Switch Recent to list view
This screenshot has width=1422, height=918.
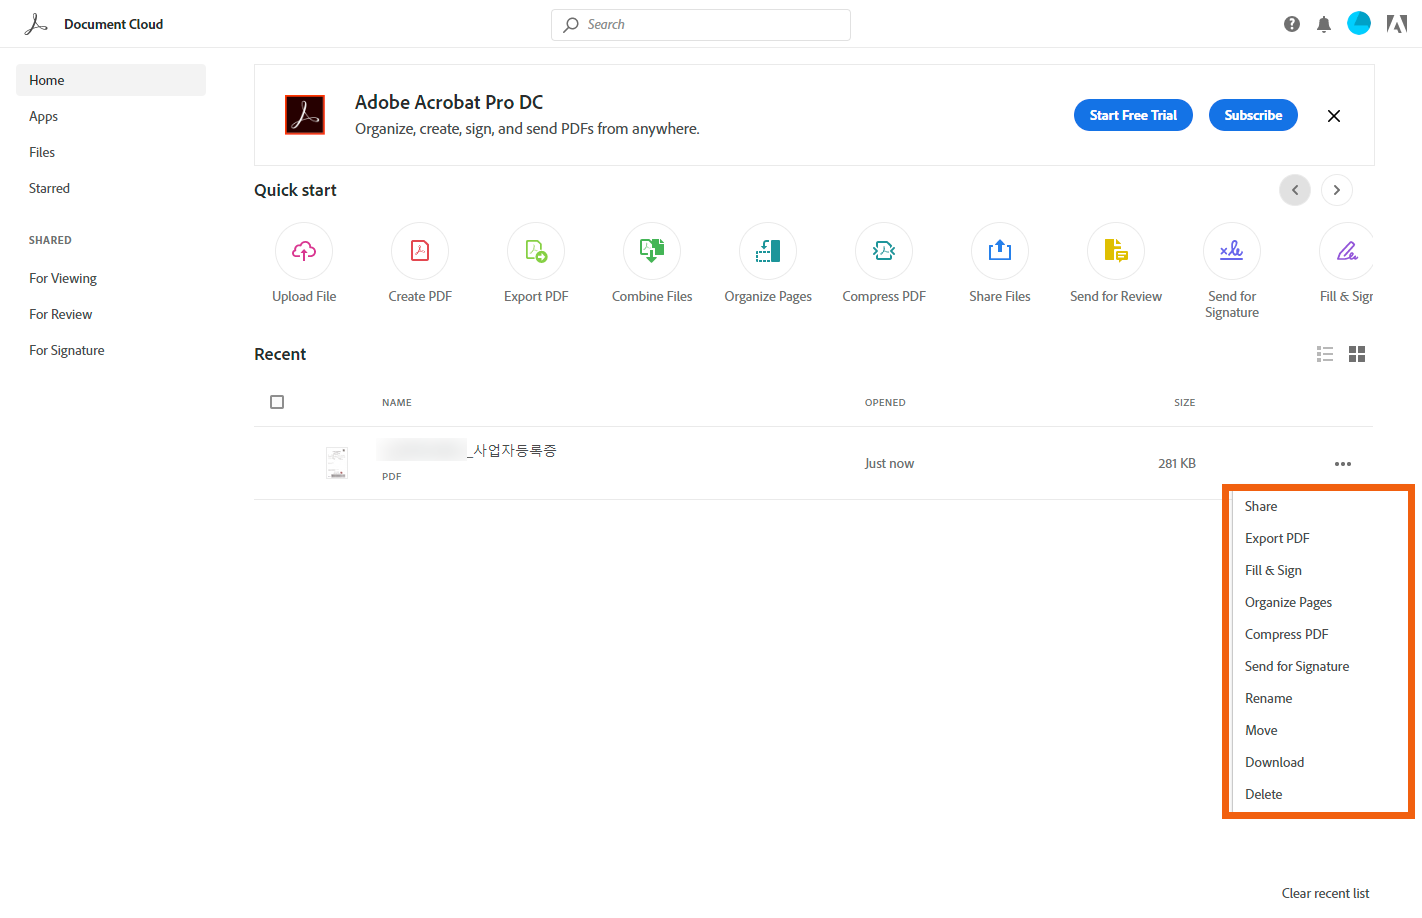click(x=1325, y=354)
